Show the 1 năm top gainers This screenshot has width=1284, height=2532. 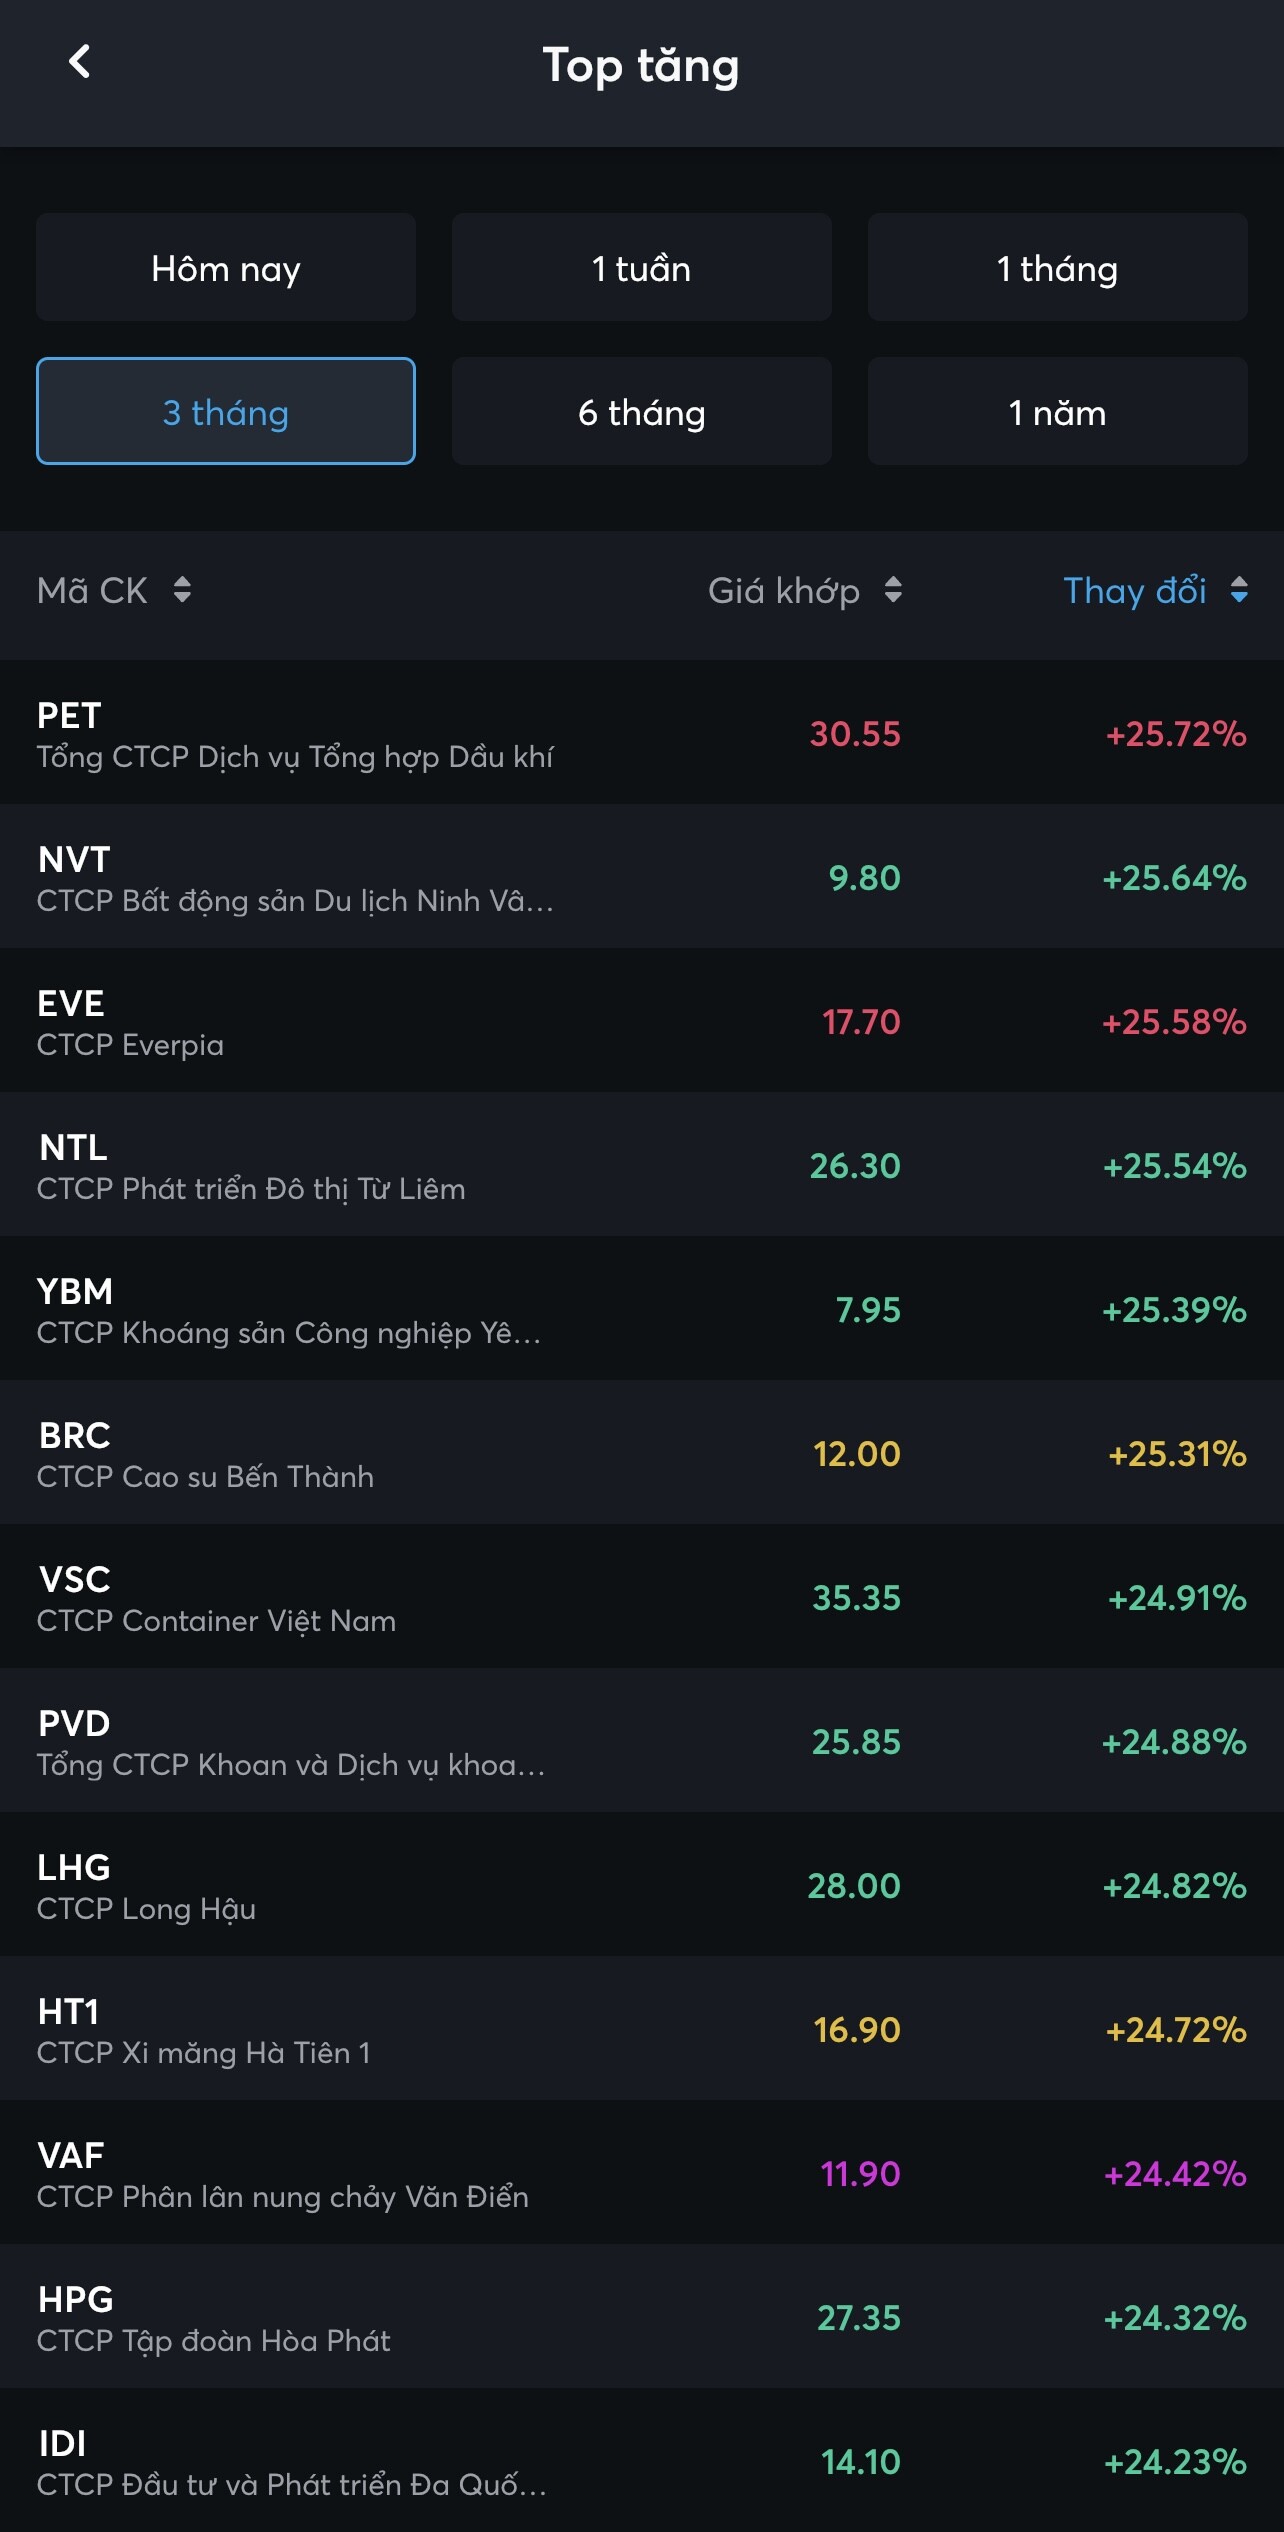click(x=1057, y=412)
